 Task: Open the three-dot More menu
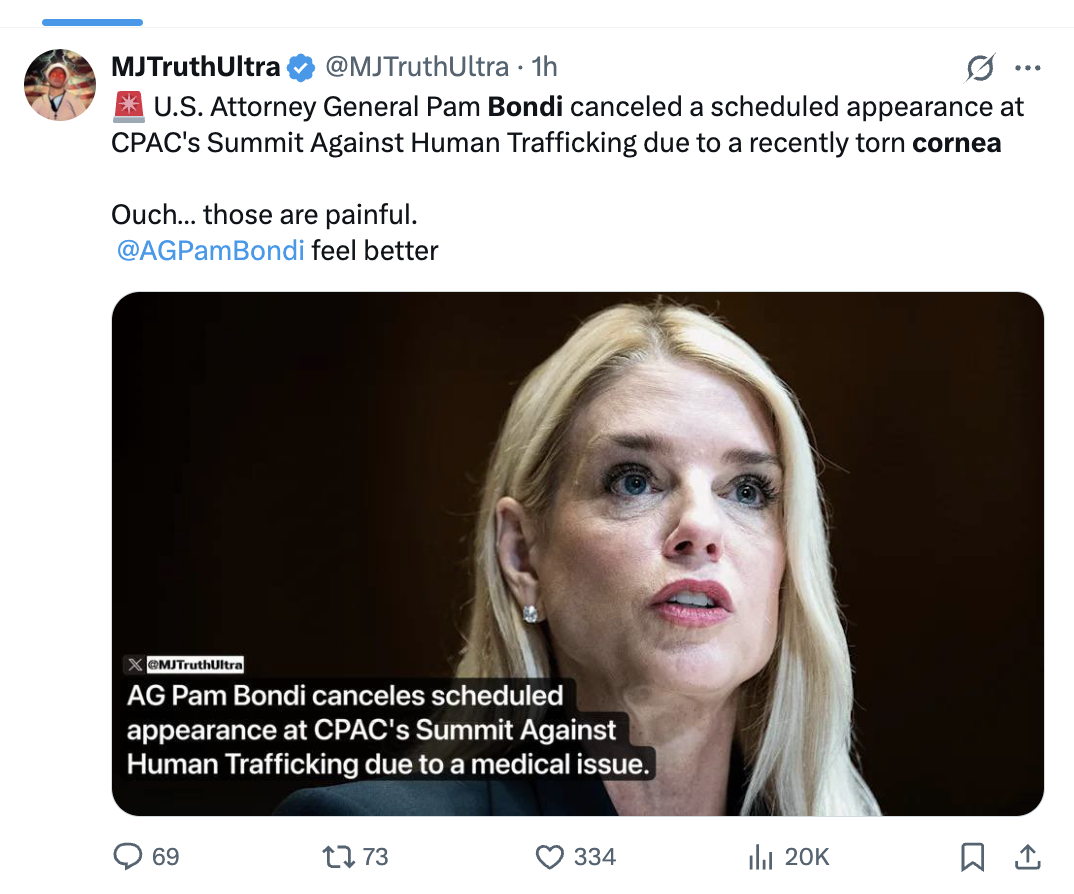click(x=1028, y=68)
